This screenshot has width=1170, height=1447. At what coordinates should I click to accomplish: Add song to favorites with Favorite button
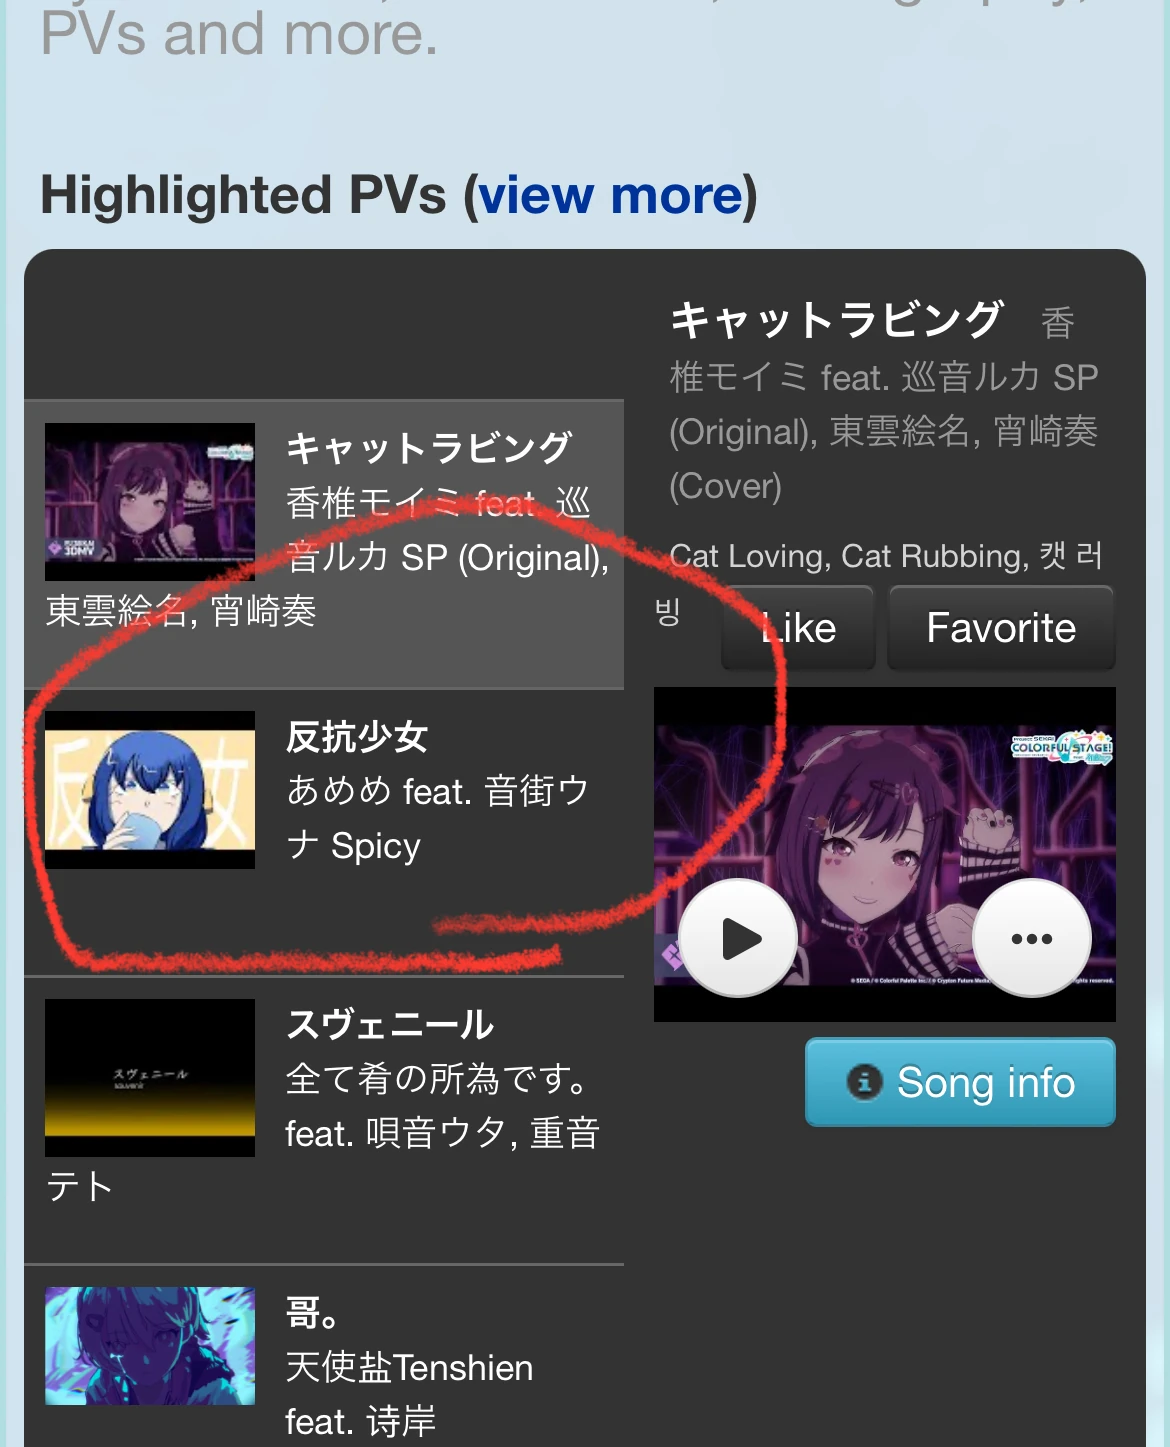pyautogui.click(x=1001, y=628)
